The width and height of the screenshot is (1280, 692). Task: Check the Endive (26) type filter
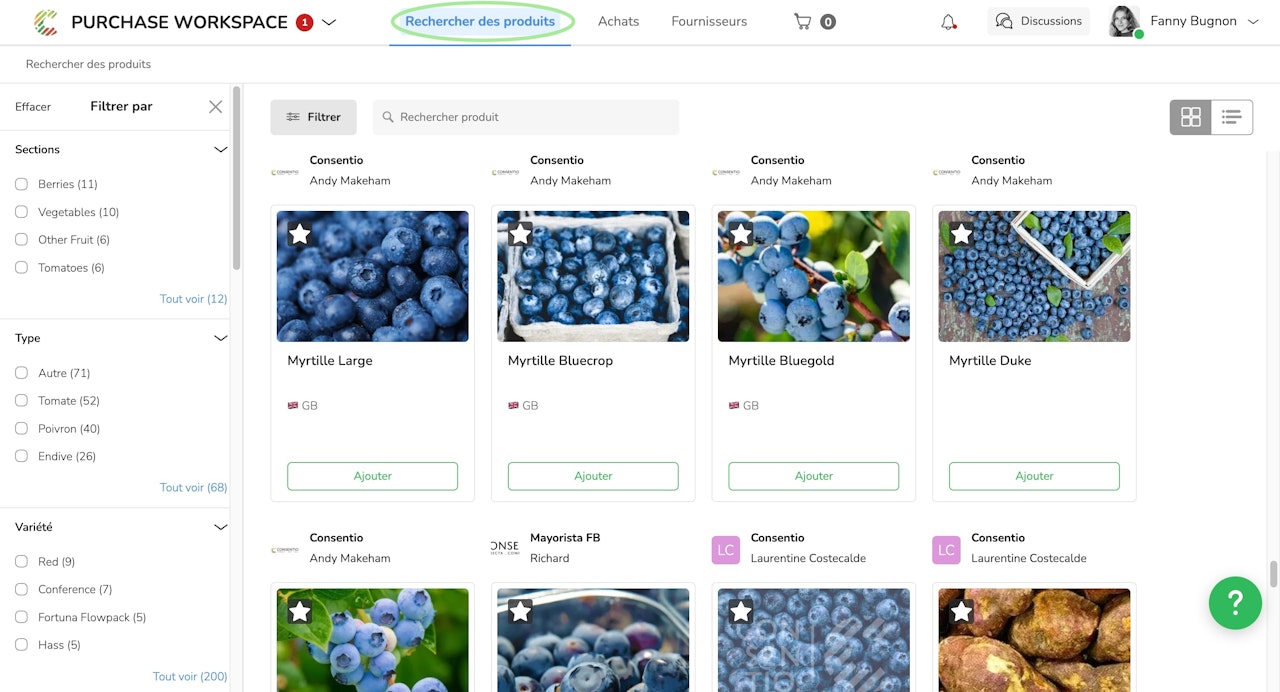point(21,457)
